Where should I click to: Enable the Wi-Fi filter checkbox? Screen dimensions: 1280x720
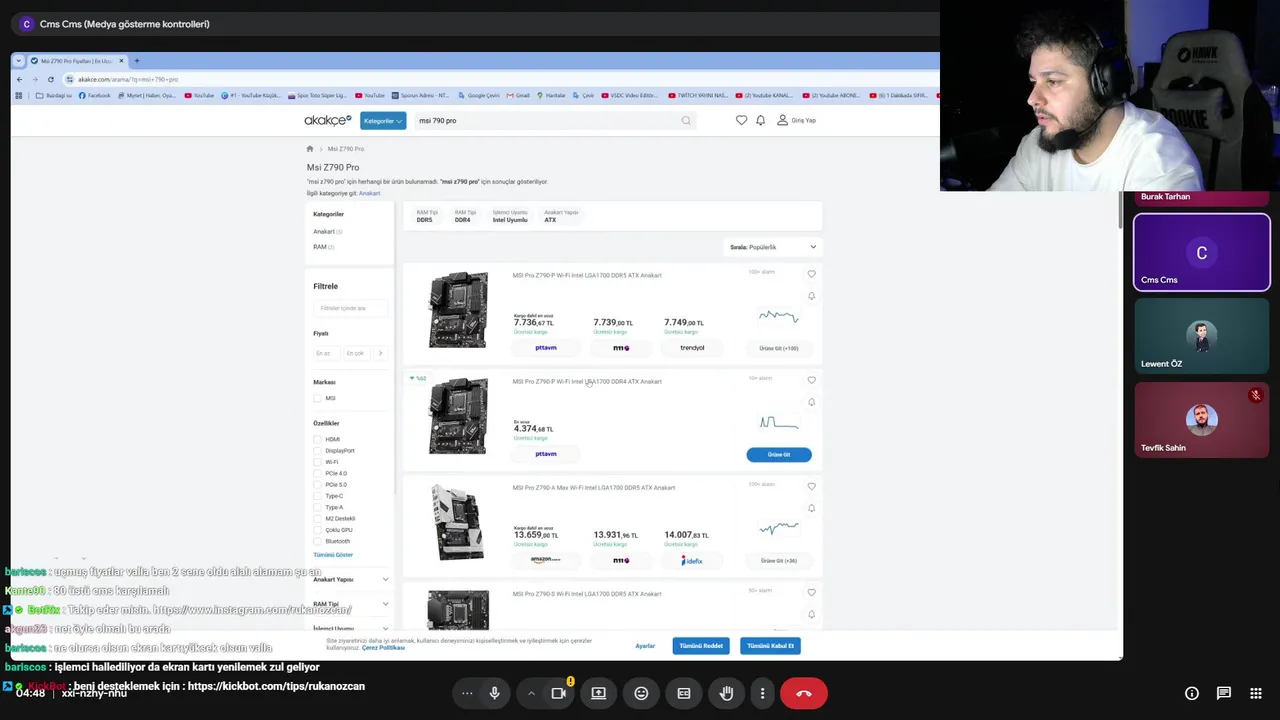(x=318, y=462)
